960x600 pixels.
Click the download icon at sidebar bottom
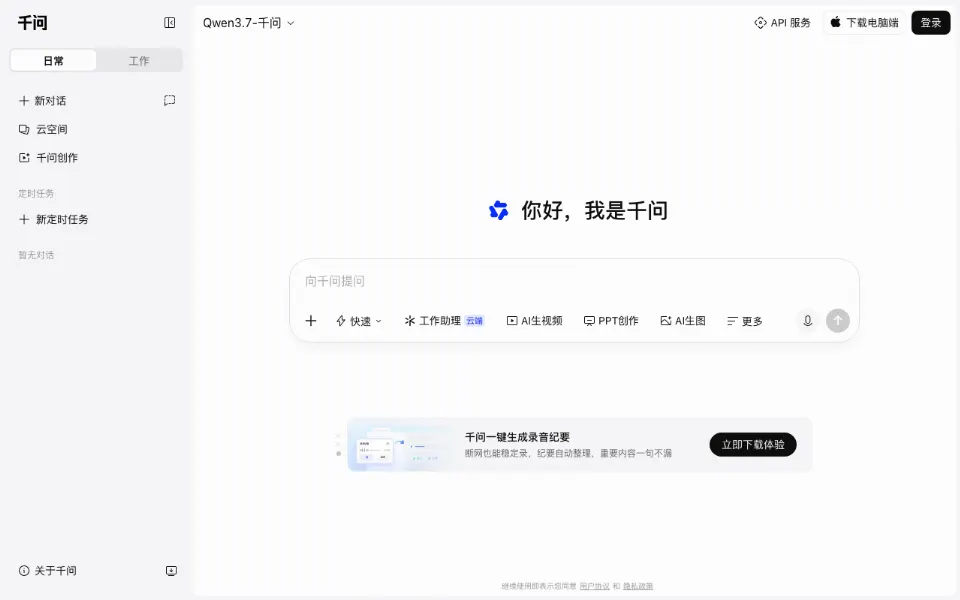pyautogui.click(x=171, y=571)
